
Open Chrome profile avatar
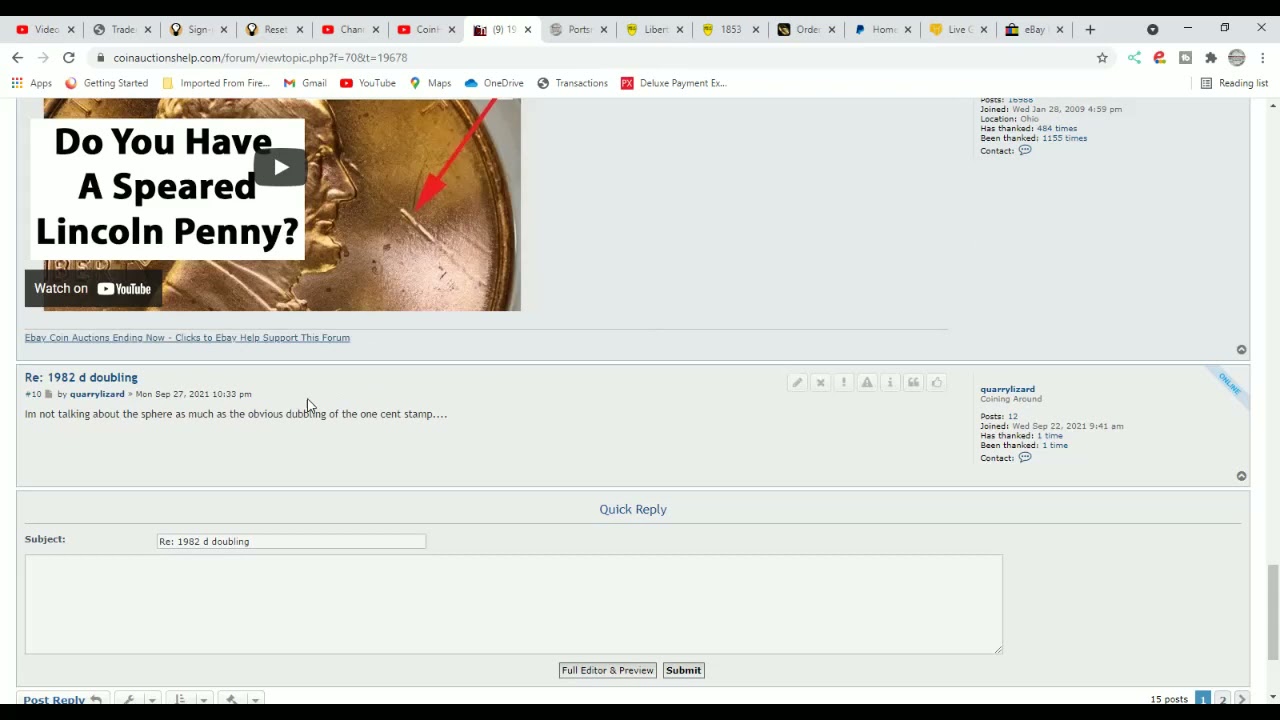1237,58
